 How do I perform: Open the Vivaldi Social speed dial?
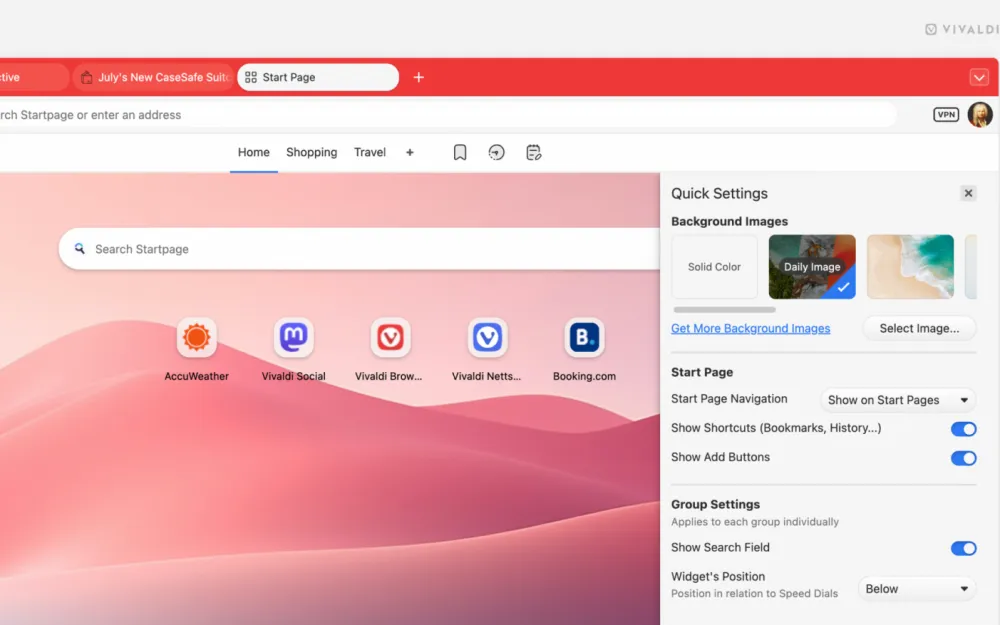click(294, 339)
